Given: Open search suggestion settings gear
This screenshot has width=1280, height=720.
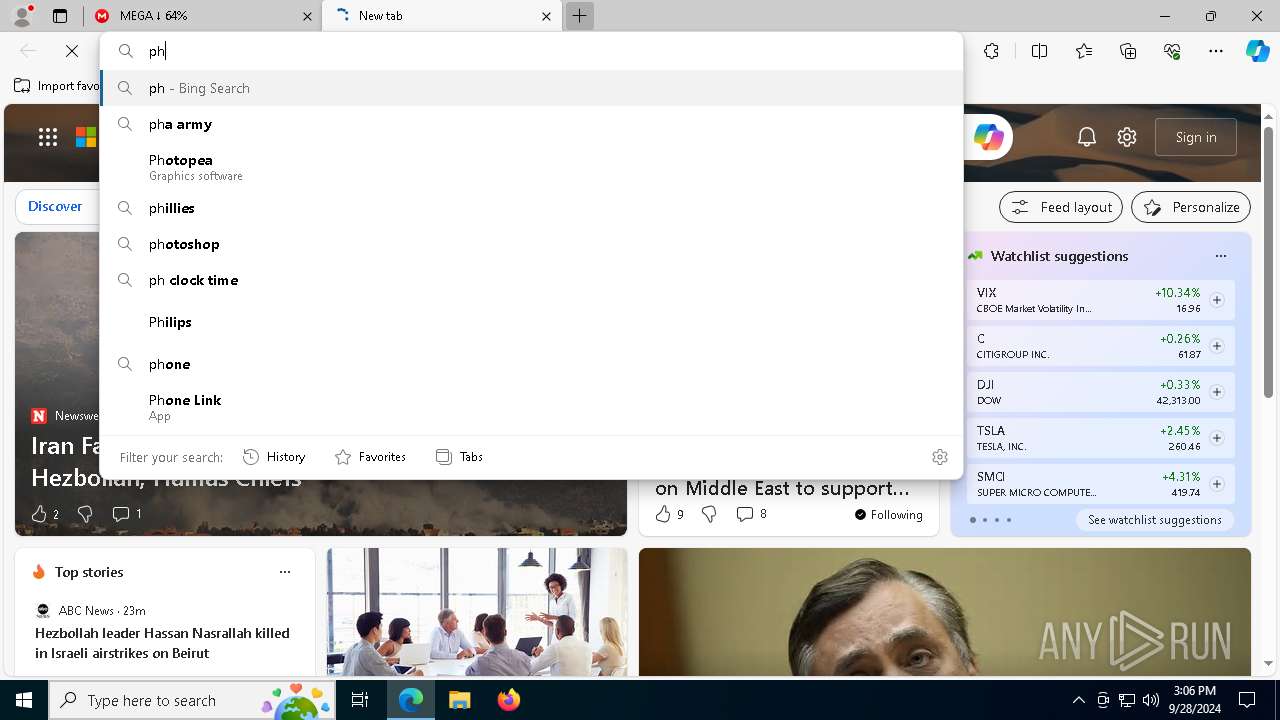Looking at the screenshot, I should click(x=939, y=457).
